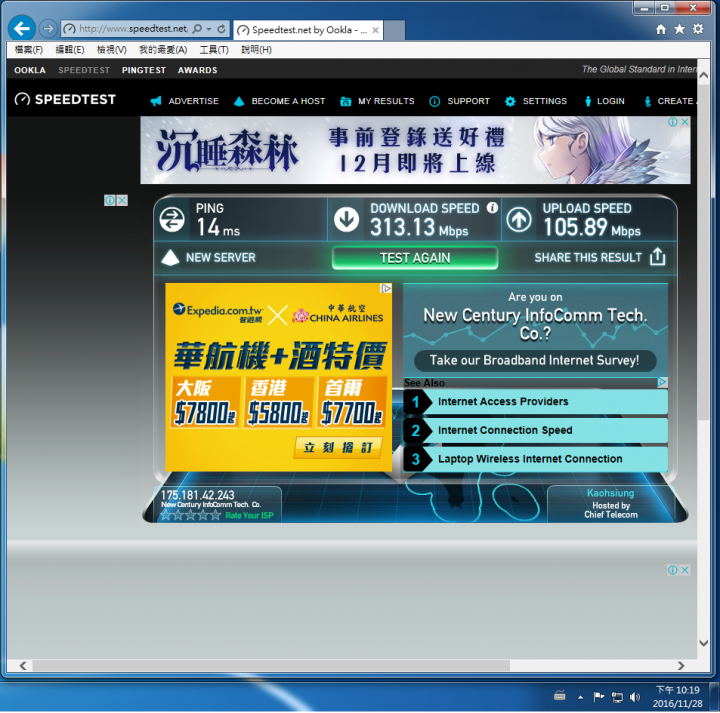The height and width of the screenshot is (713, 720).
Task: Click the vertical scrollbar down arrow
Action: click(703, 643)
